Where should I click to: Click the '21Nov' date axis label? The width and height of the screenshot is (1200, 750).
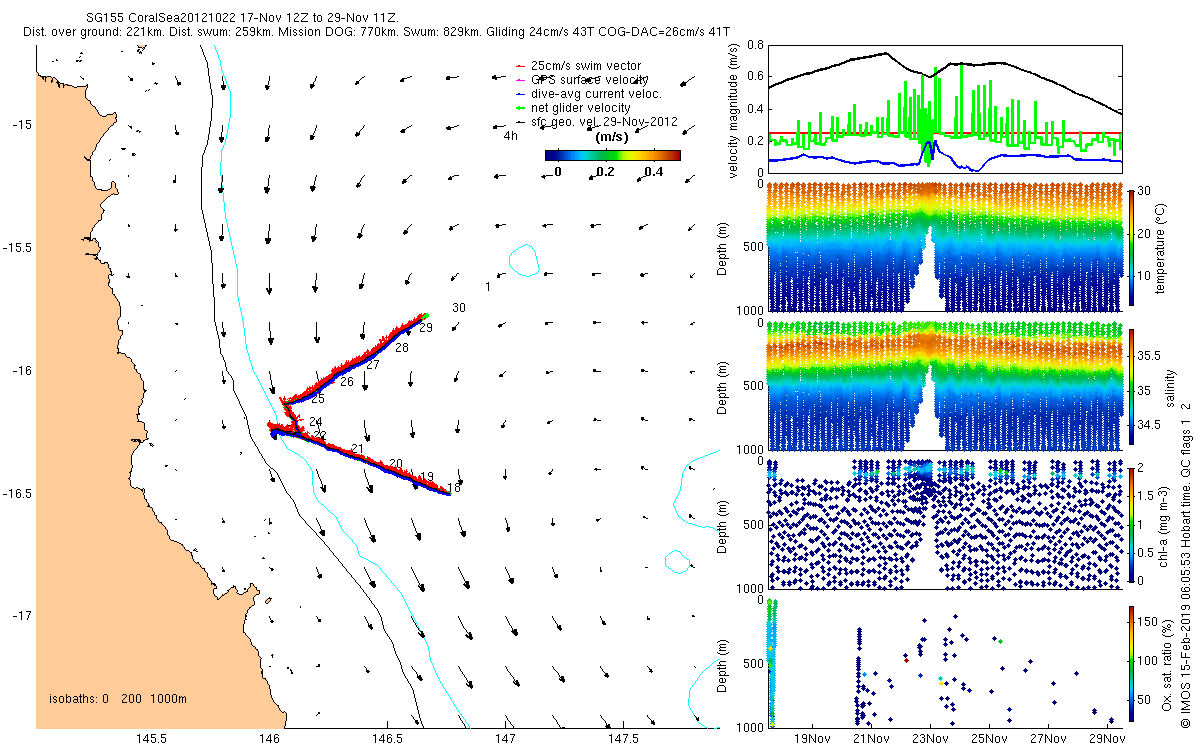(x=871, y=738)
